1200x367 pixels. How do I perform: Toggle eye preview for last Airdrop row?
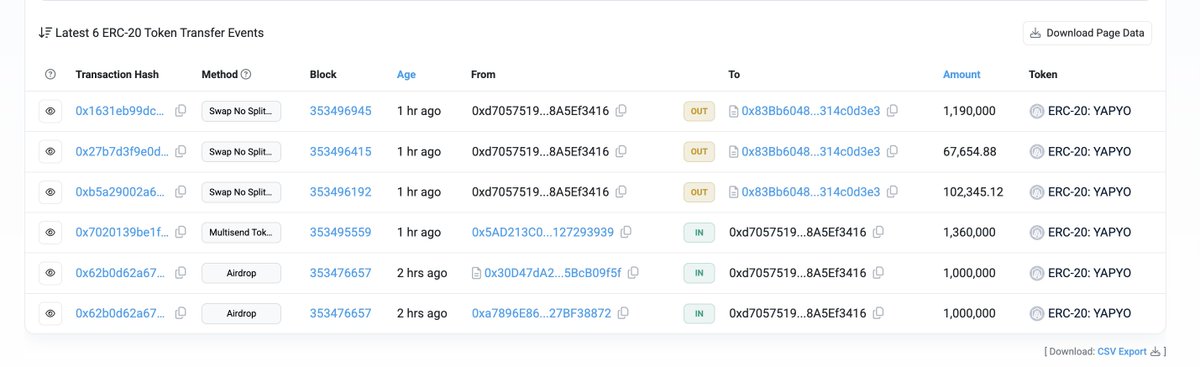click(x=51, y=313)
